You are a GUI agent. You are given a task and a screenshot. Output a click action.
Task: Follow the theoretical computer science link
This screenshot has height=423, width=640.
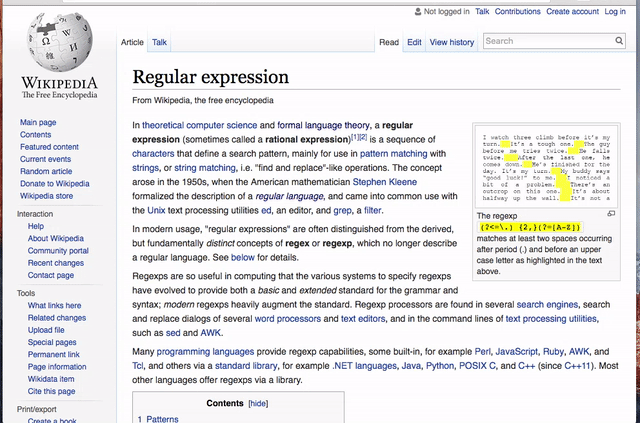pos(200,125)
